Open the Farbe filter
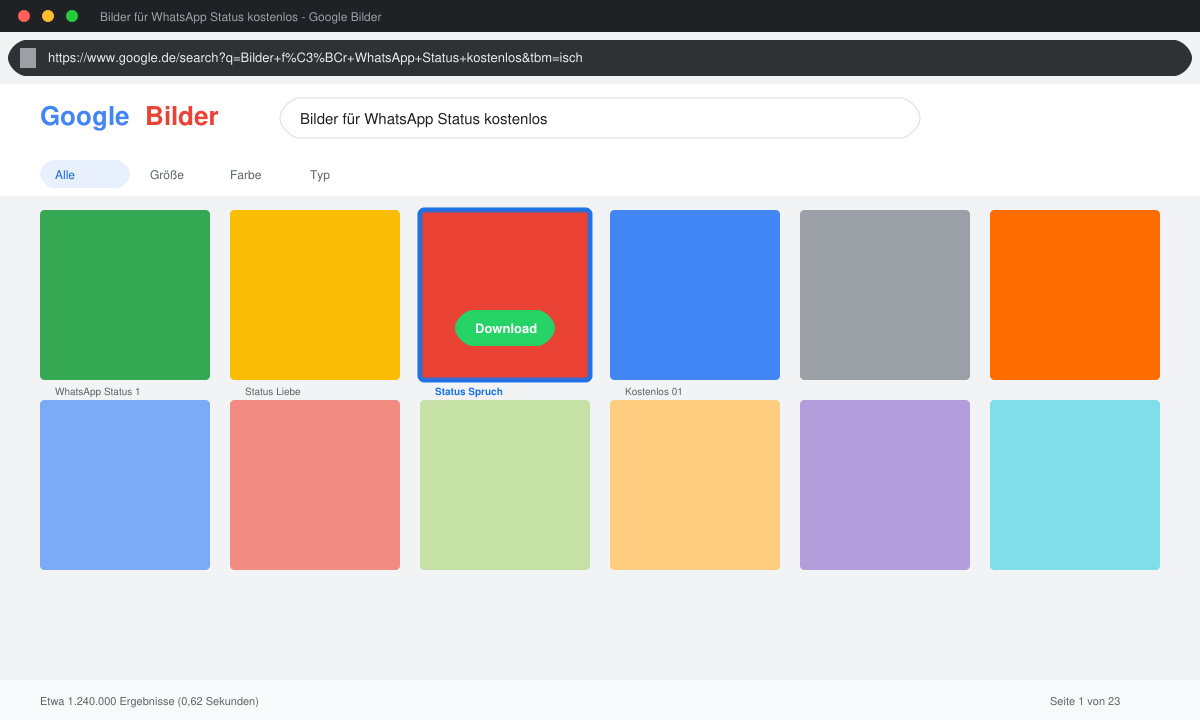Image resolution: width=1200 pixels, height=720 pixels. coord(246,175)
